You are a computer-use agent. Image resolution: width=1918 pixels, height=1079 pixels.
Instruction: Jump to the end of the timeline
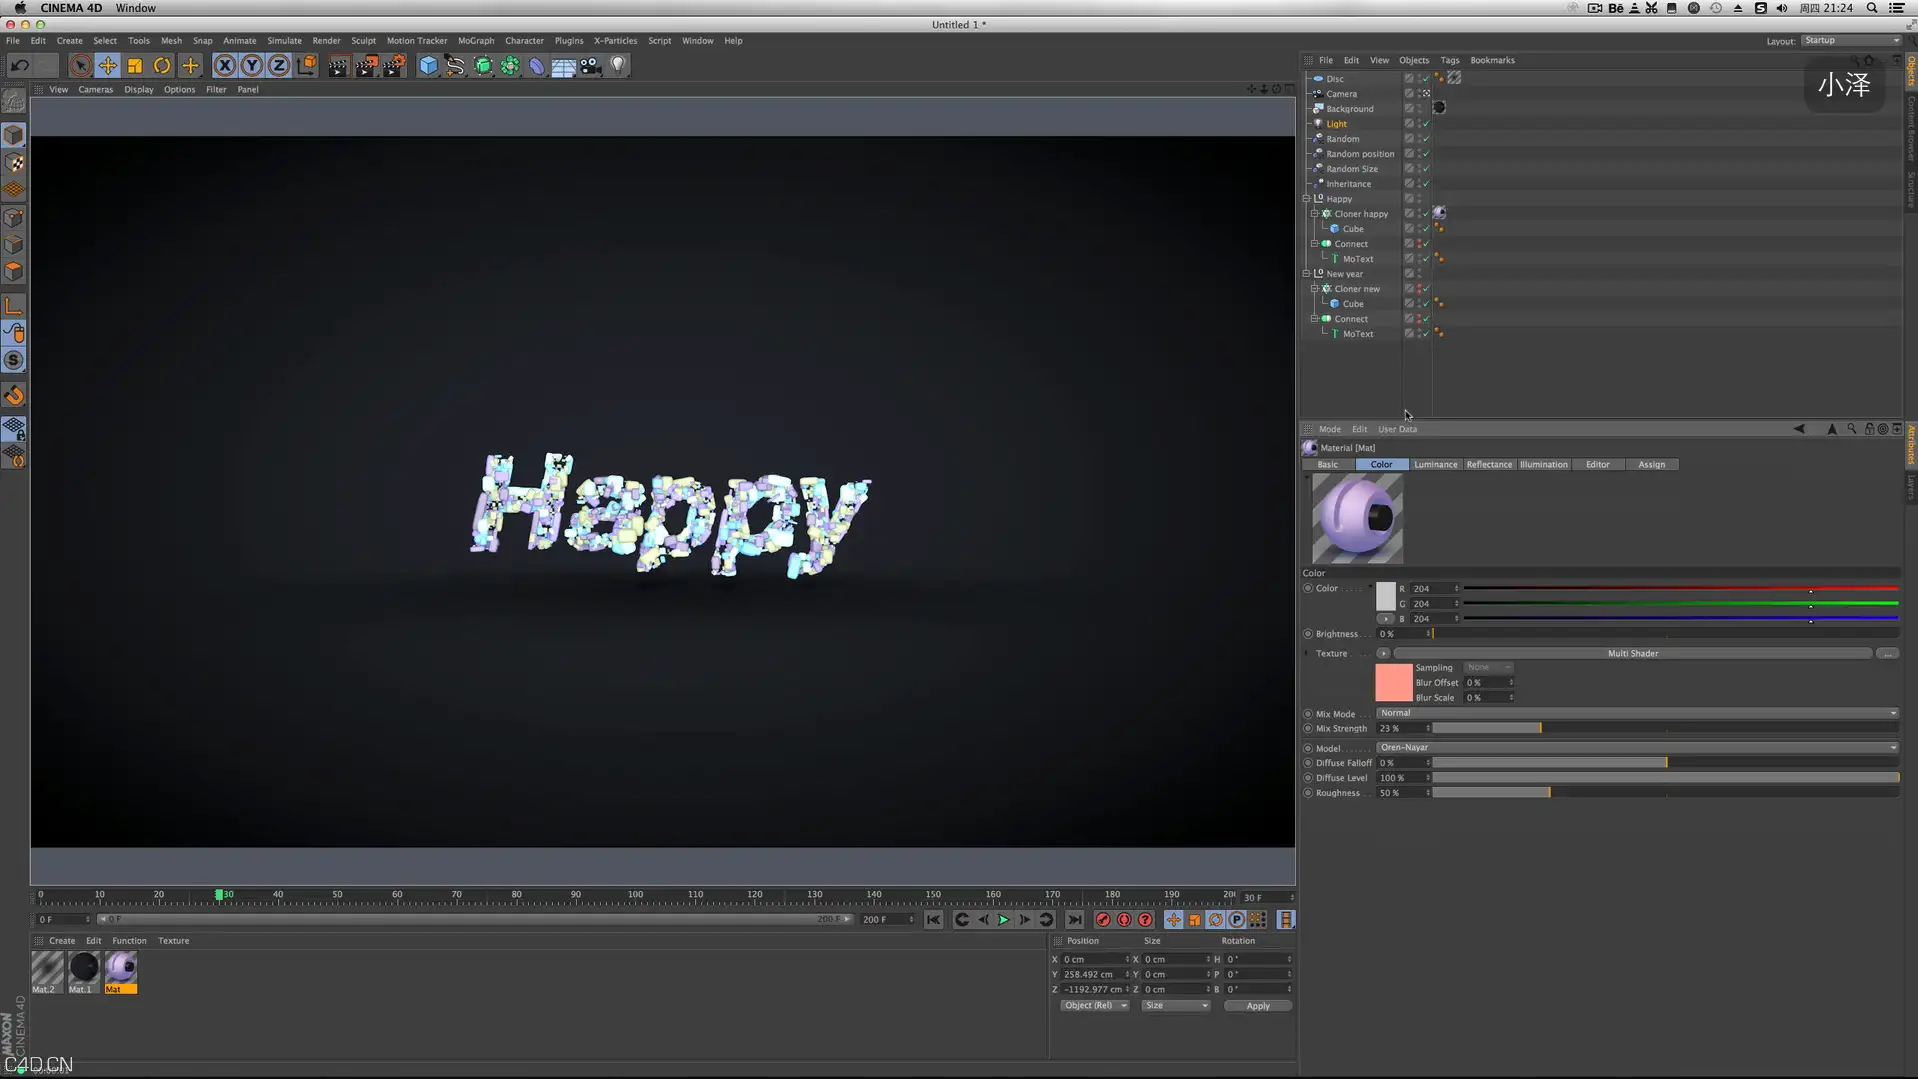pos(1074,920)
